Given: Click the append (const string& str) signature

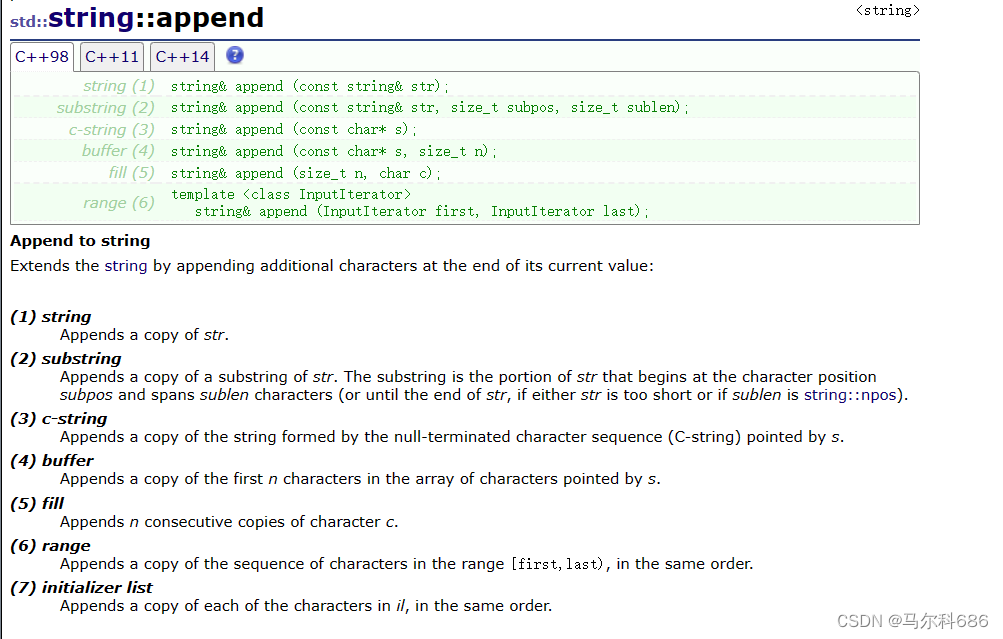Looking at the screenshot, I should [x=310, y=86].
